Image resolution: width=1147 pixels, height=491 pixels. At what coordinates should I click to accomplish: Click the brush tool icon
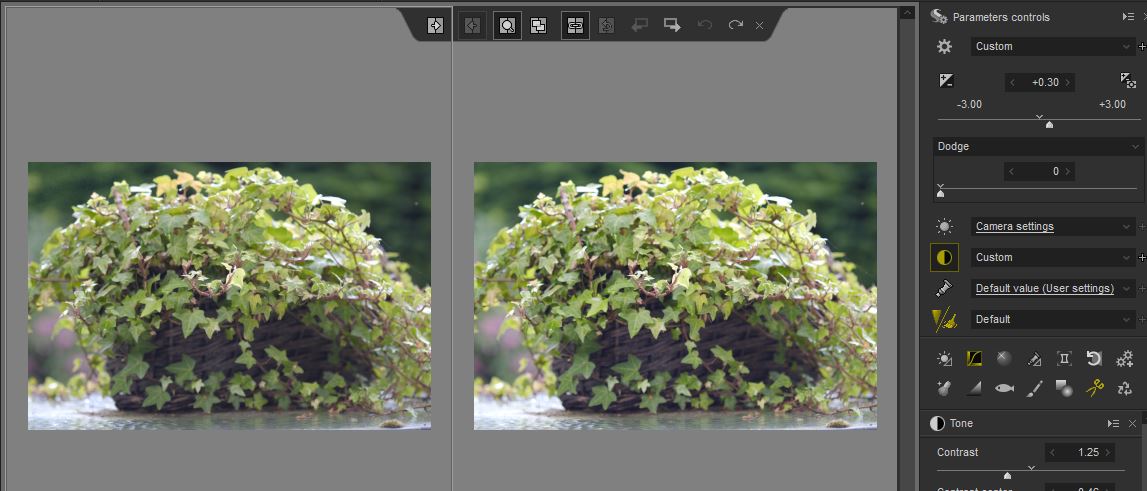(1034, 388)
